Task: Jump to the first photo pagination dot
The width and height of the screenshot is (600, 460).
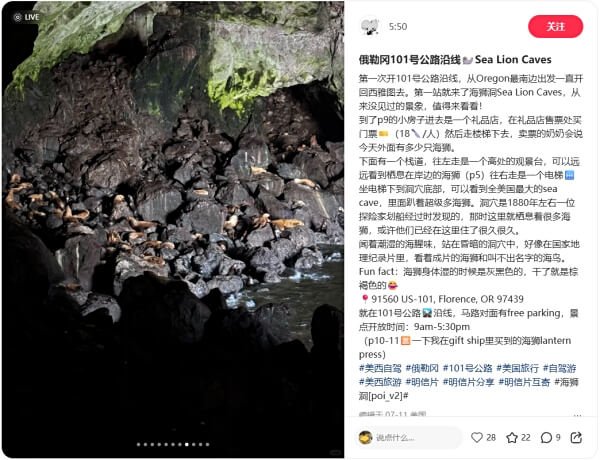Action: (x=139, y=444)
